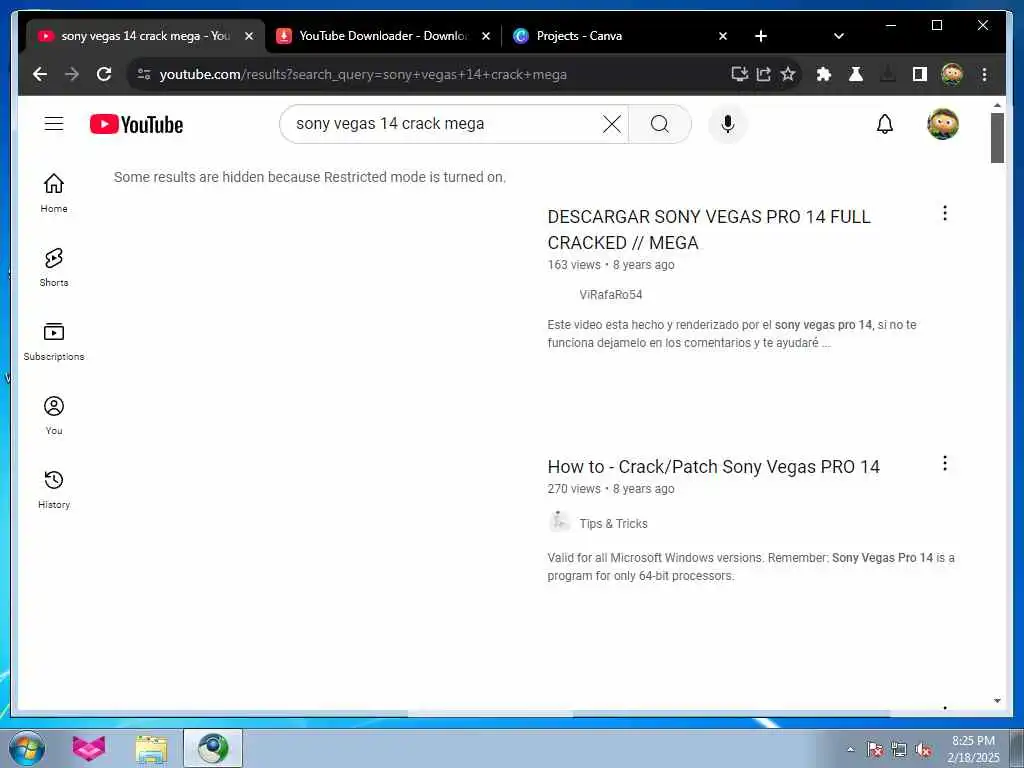Click the scrollbar down arrow
This screenshot has width=1024, height=768.
point(997,701)
